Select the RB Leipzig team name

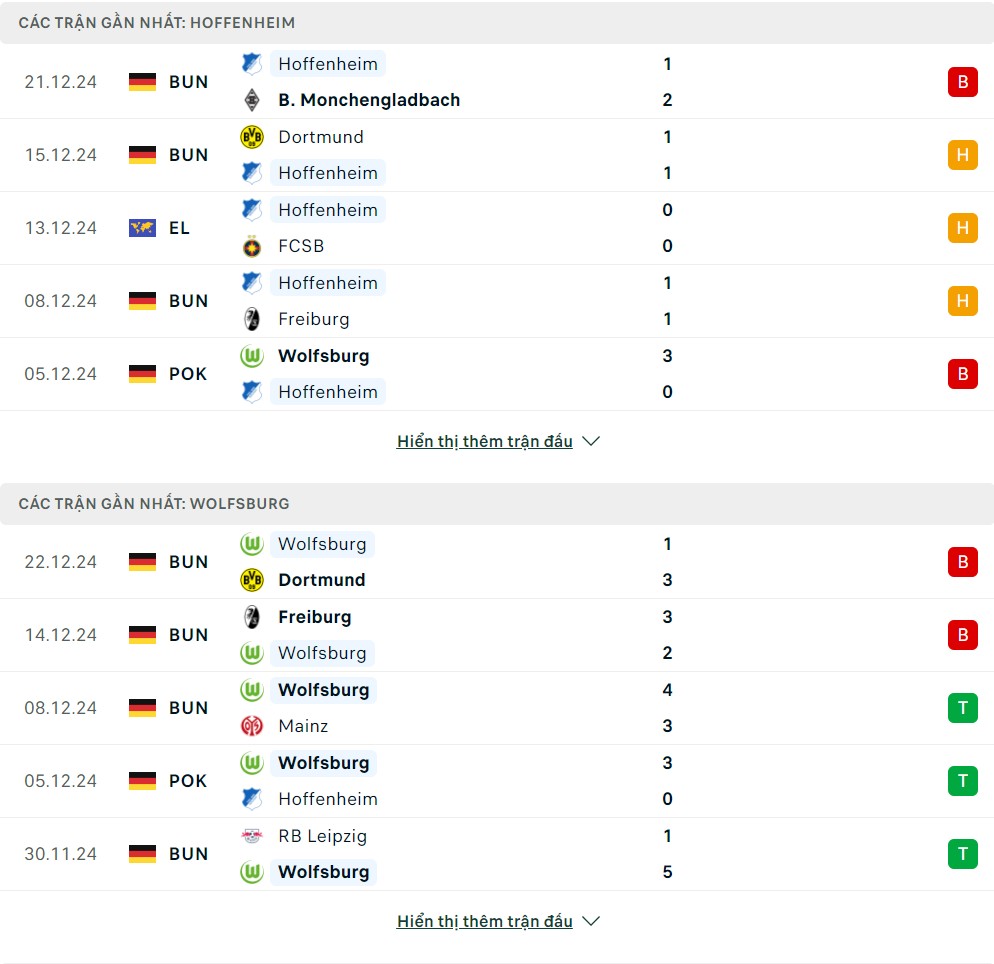point(323,836)
